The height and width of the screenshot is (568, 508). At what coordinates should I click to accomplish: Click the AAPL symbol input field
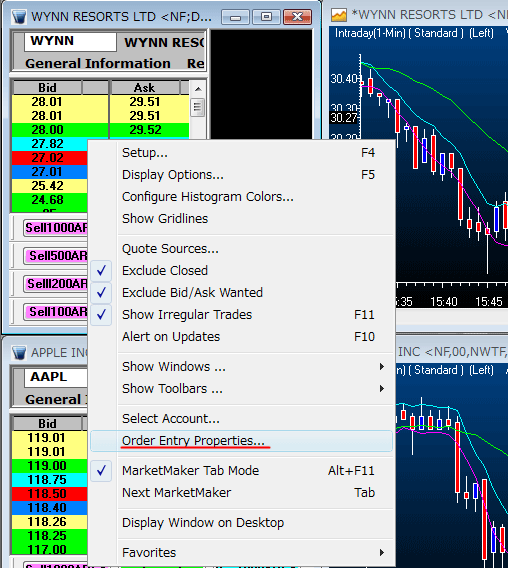tap(56, 377)
